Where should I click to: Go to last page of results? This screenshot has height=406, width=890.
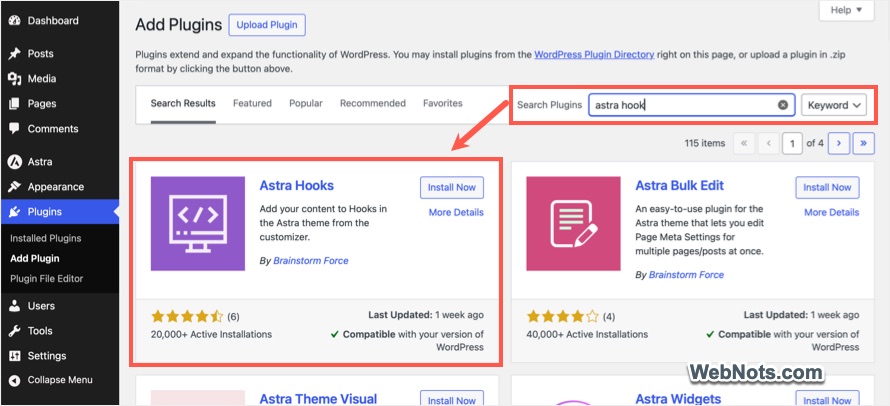coord(863,144)
